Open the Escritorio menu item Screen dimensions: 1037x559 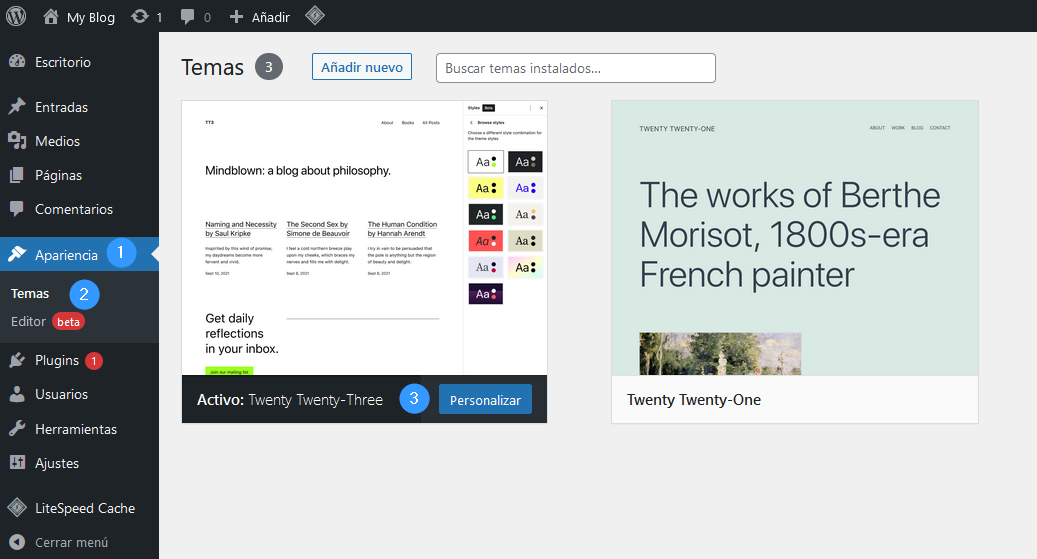79,62
